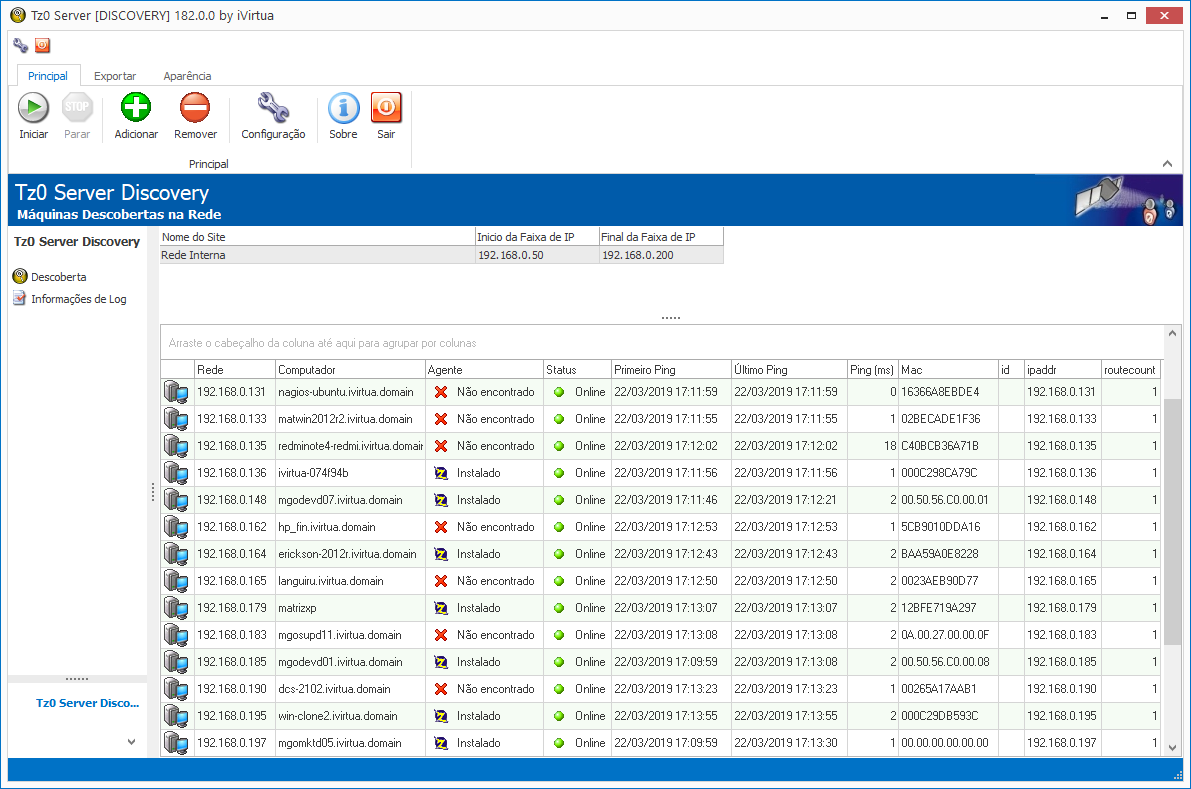The image size is (1191, 789).
Task: Select computer icon for row 192.168.0.131
Action: click(x=176, y=392)
